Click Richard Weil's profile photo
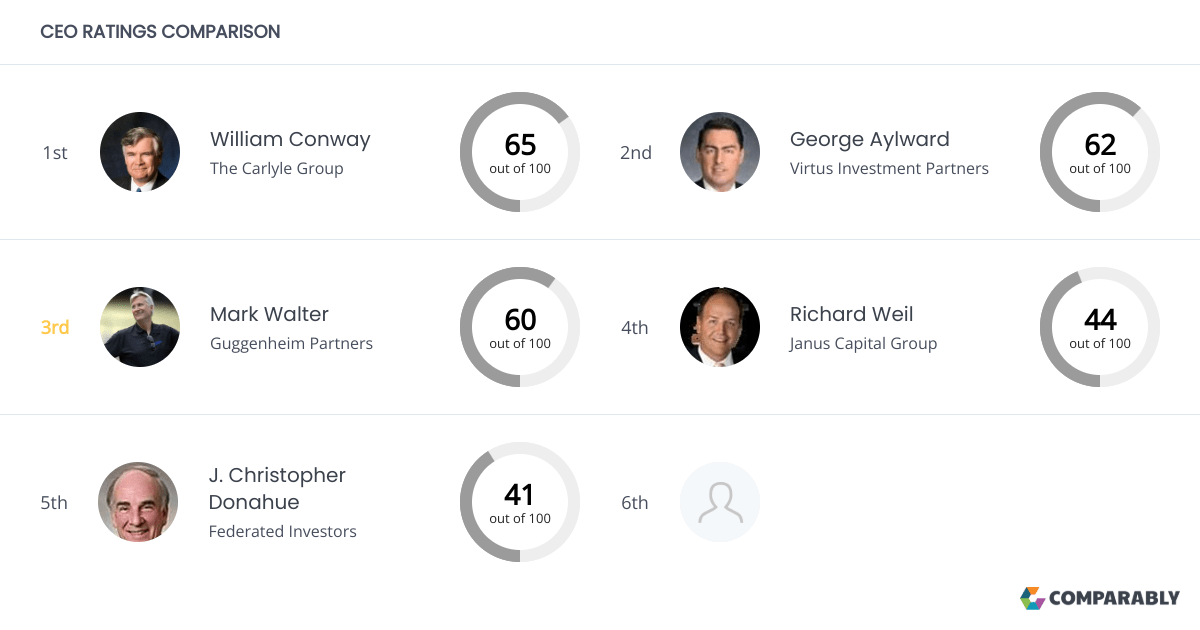1200x630 pixels. pyautogui.click(x=720, y=327)
